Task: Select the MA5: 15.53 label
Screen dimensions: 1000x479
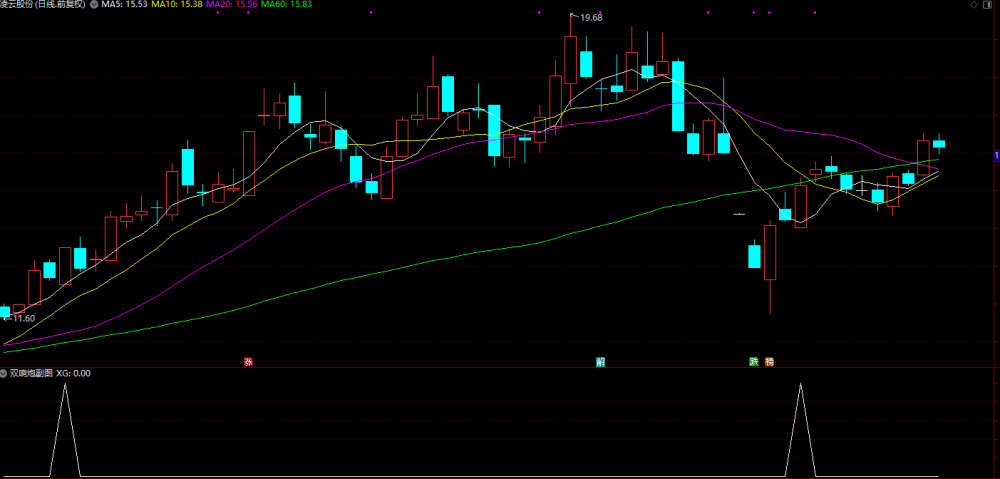Action: [124, 4]
